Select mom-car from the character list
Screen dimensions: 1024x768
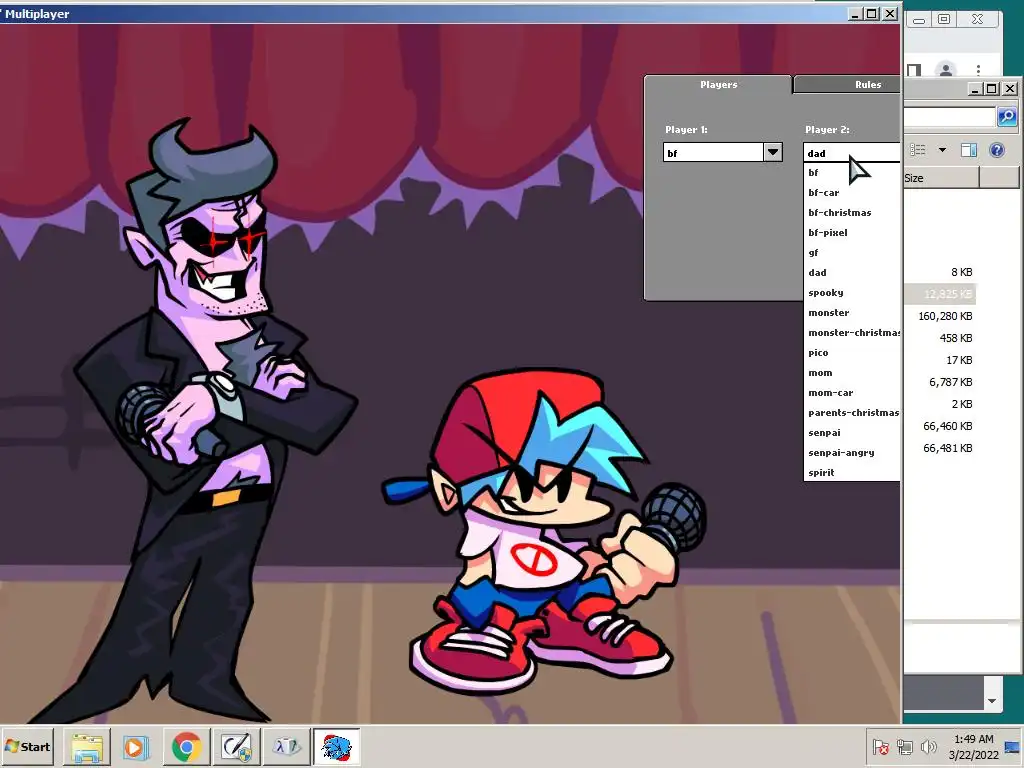(852, 393)
